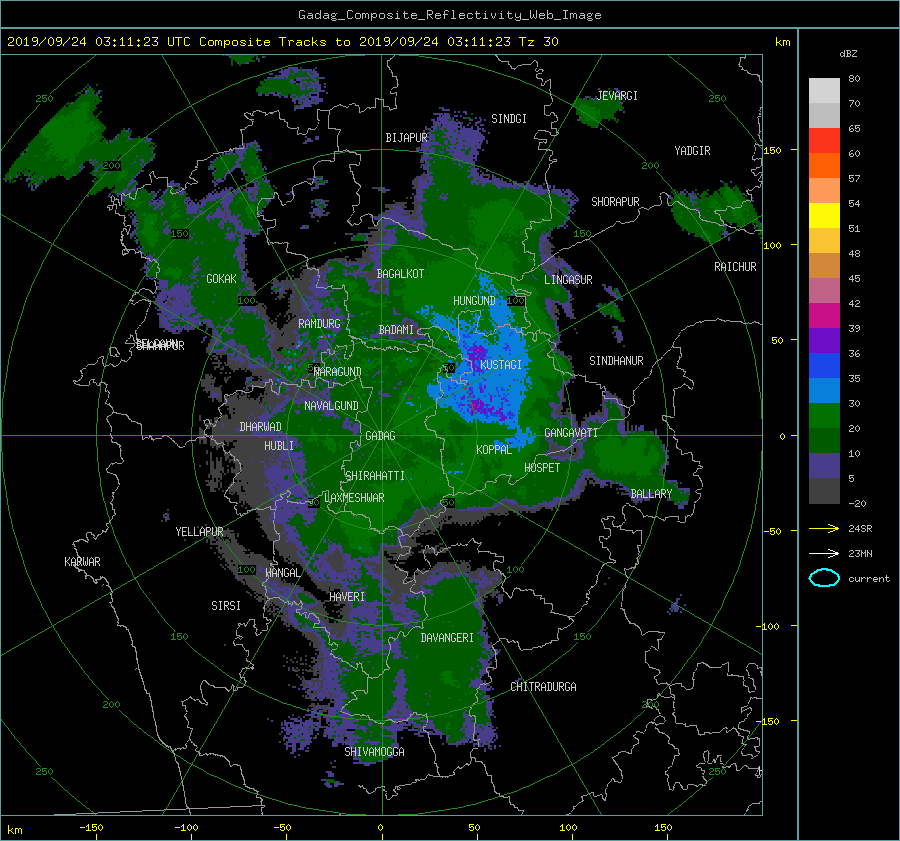Image resolution: width=900 pixels, height=841 pixels.
Task: Click the DAVANGERI label
Action: click(447, 638)
